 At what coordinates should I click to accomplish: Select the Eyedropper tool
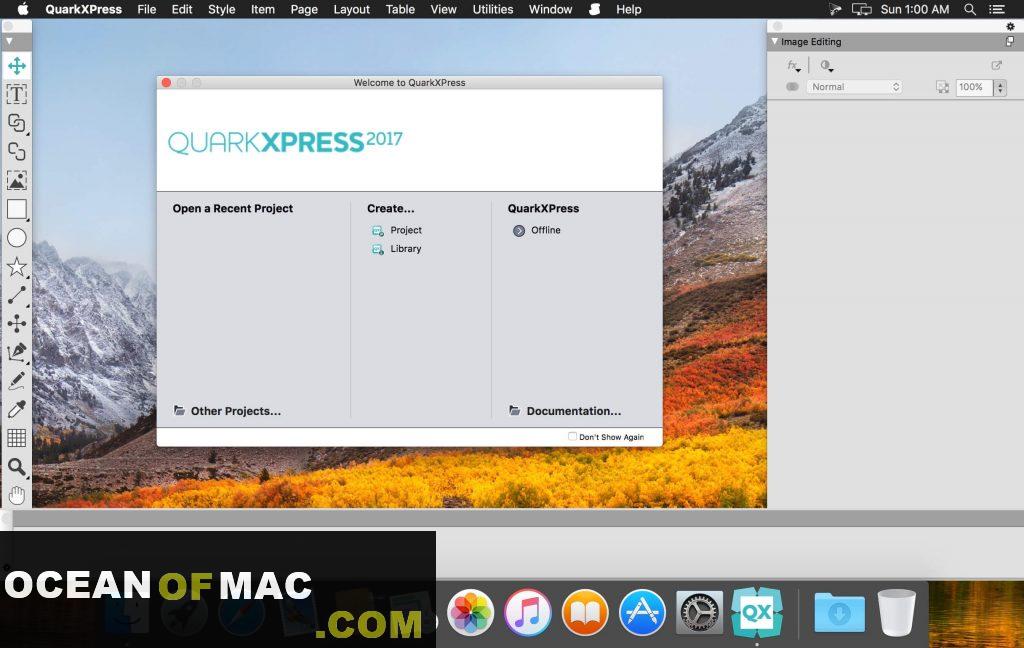(x=16, y=410)
